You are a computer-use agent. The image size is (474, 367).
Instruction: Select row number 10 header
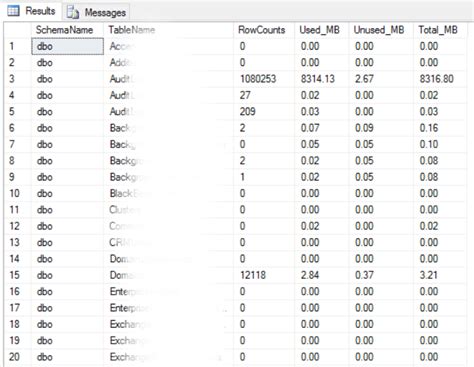click(x=17, y=193)
